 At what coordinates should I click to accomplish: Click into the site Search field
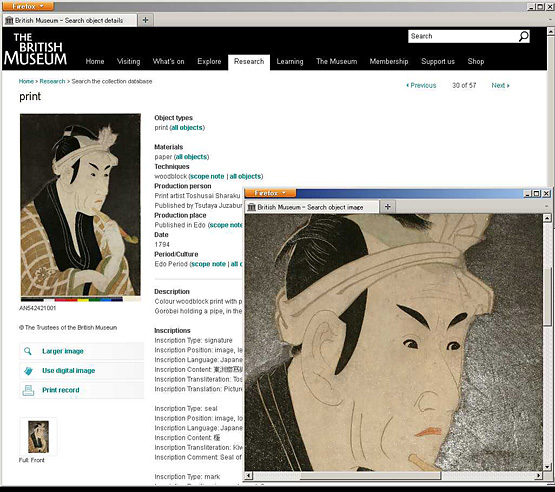[463, 36]
